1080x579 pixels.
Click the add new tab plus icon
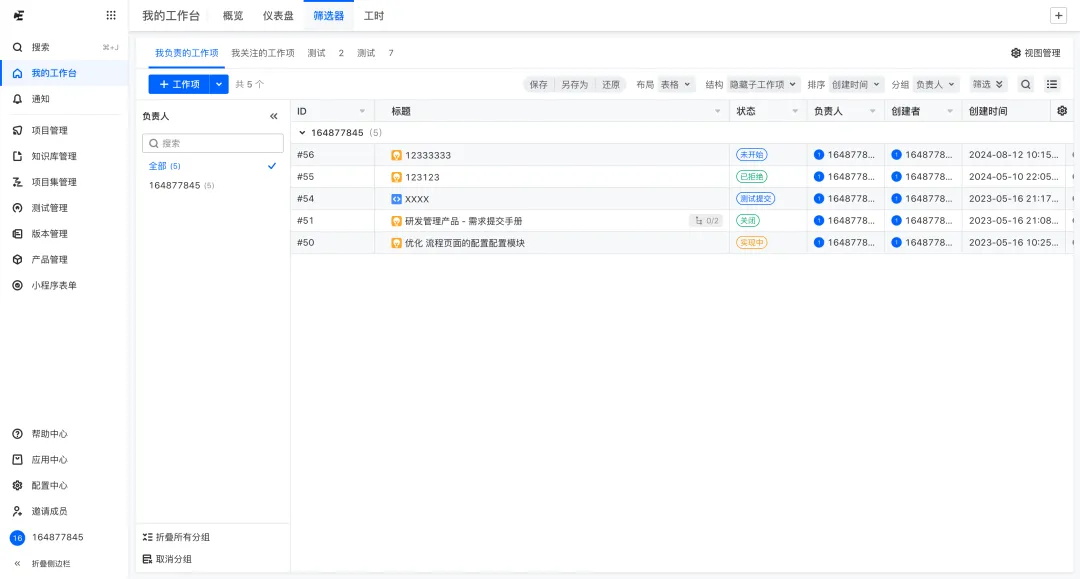pos(1058,16)
